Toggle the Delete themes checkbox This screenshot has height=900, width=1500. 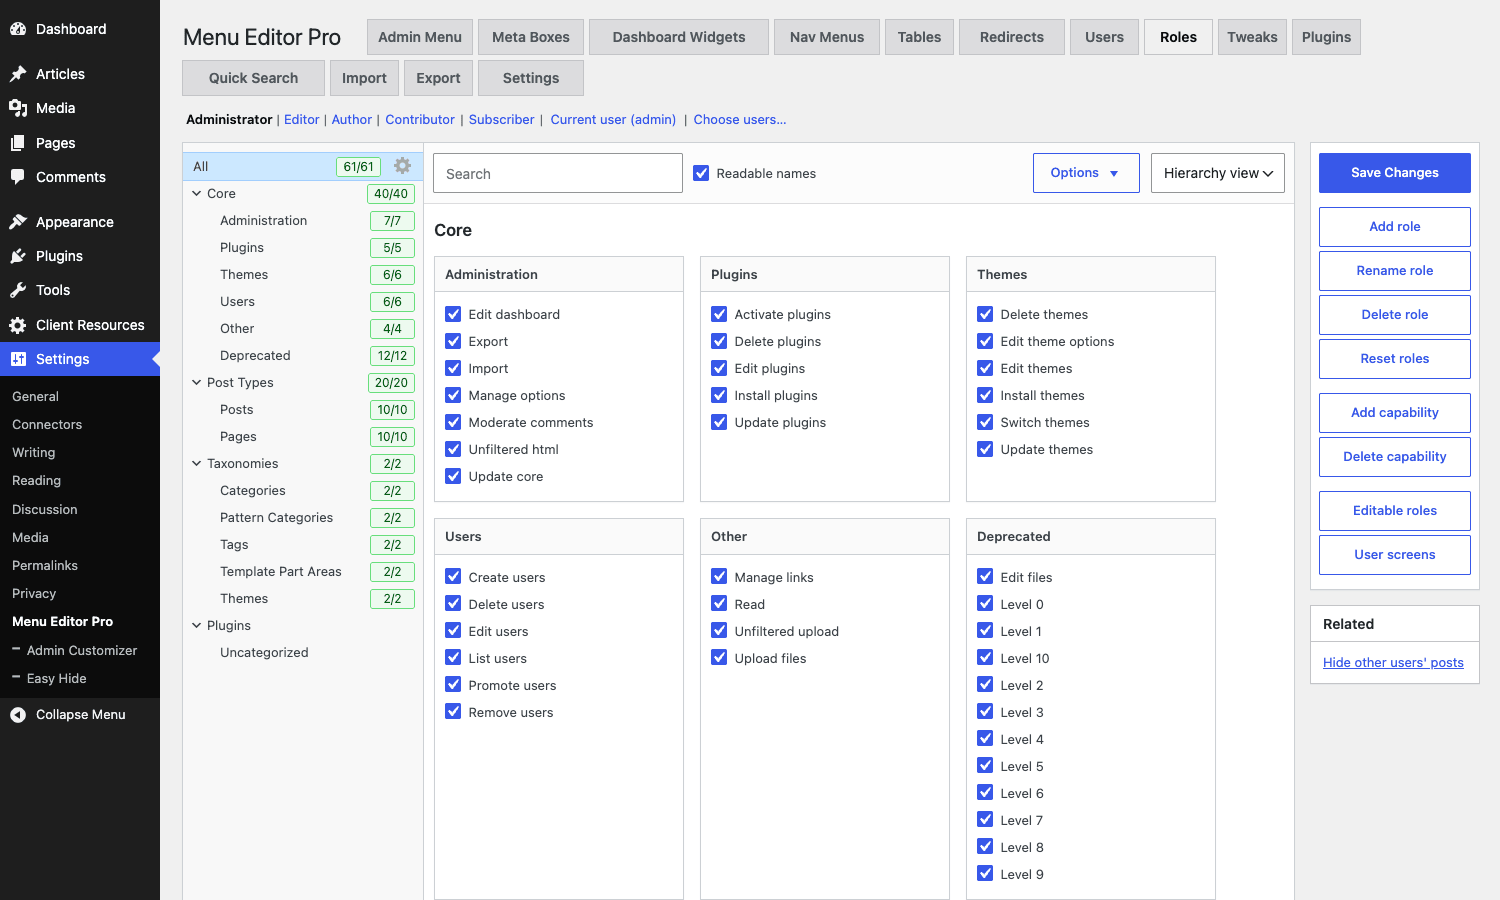[x=985, y=314]
